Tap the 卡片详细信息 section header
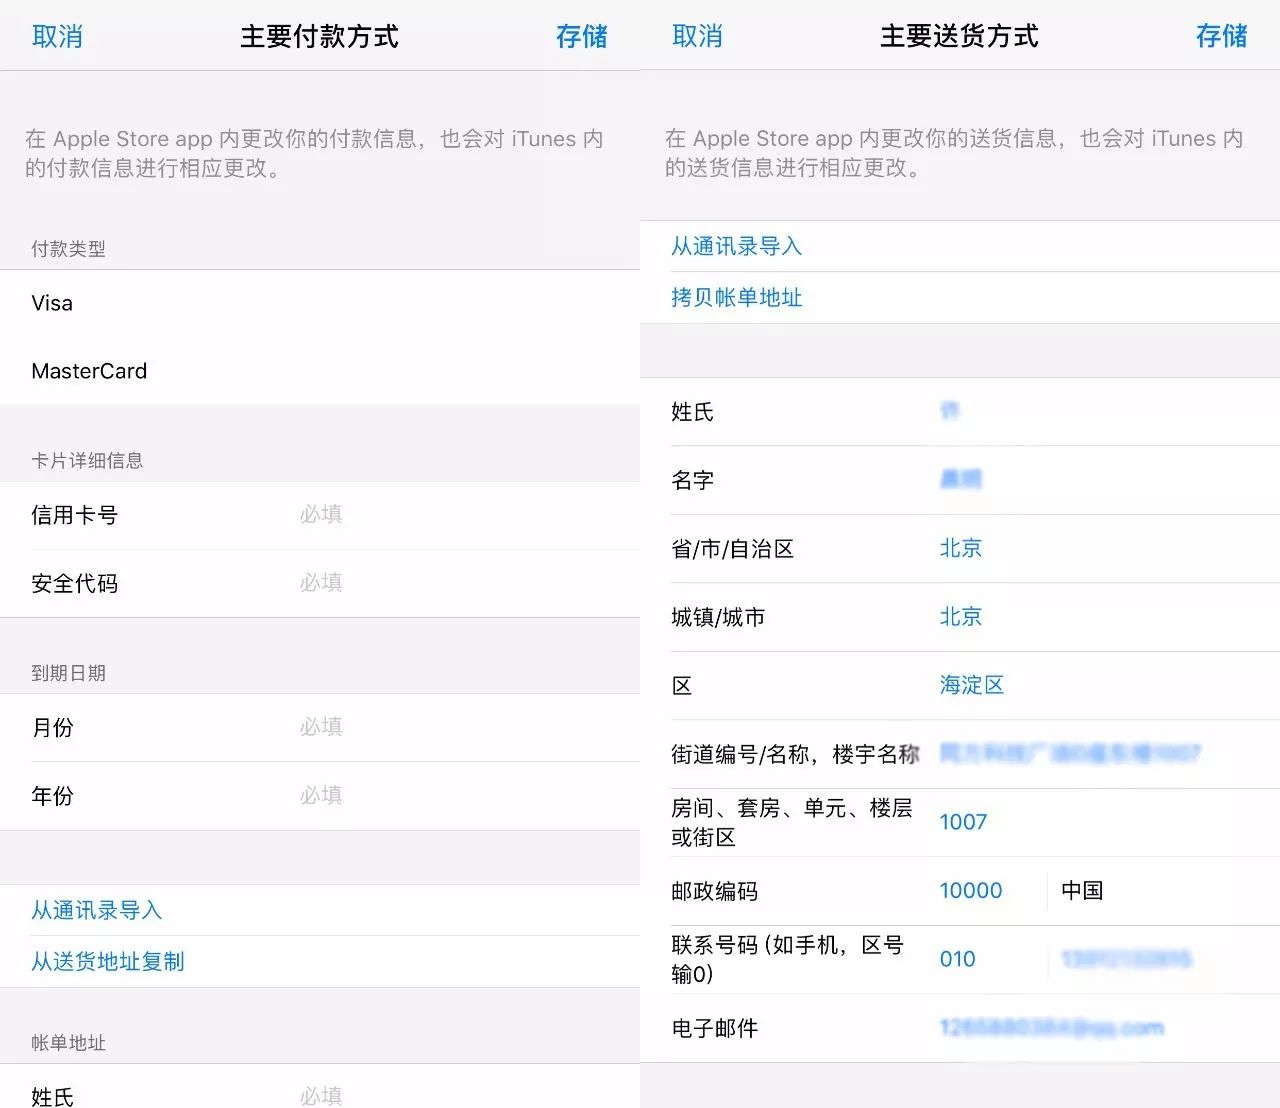 [x=87, y=461]
